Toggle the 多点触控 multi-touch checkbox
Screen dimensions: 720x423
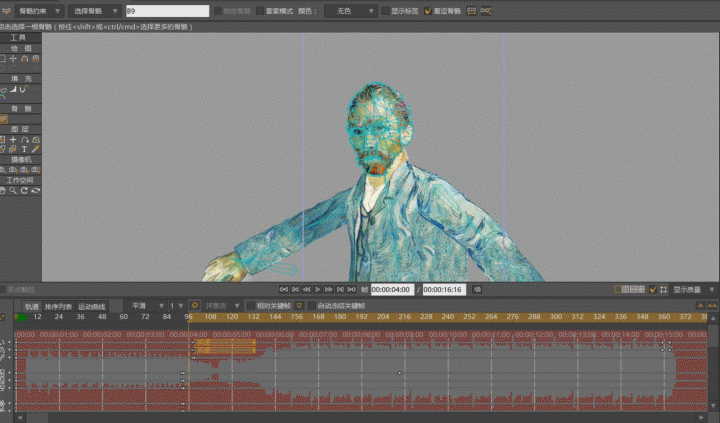3,289
